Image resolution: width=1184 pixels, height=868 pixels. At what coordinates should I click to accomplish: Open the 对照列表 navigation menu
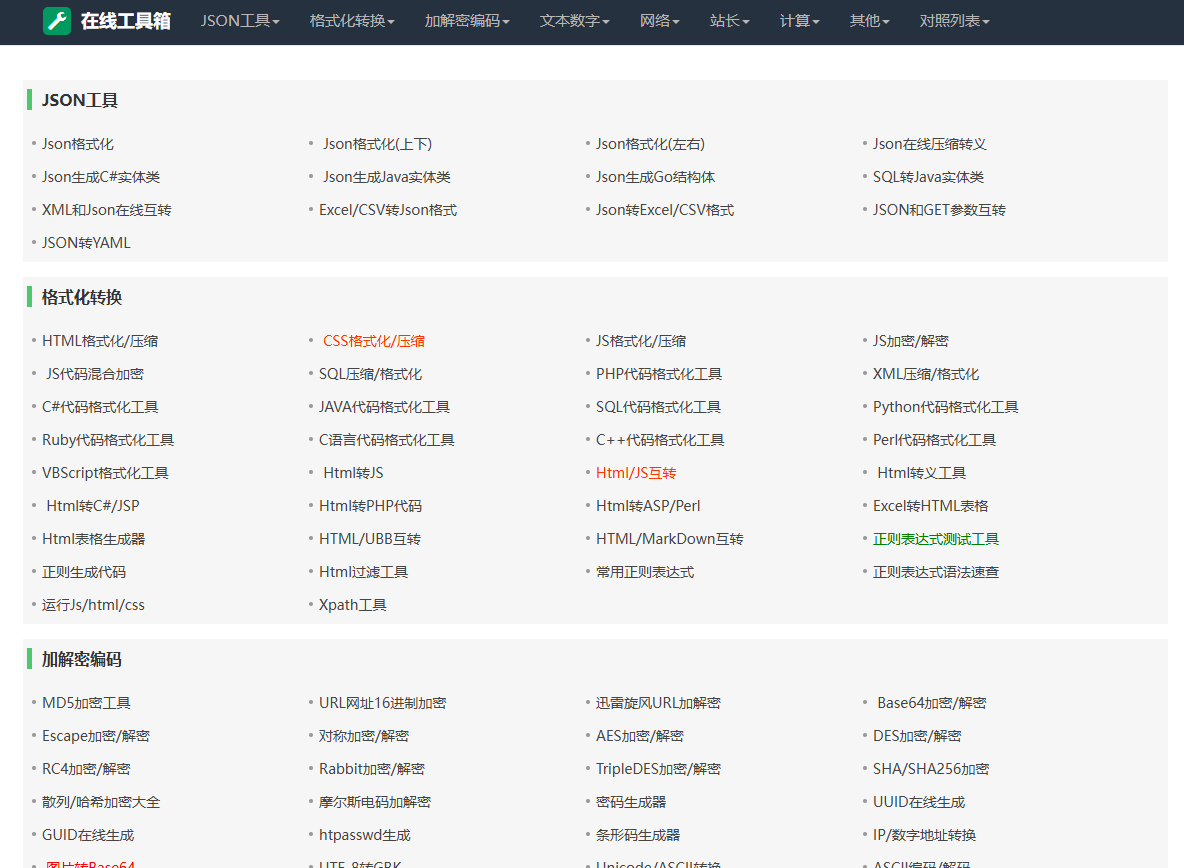tap(955, 21)
